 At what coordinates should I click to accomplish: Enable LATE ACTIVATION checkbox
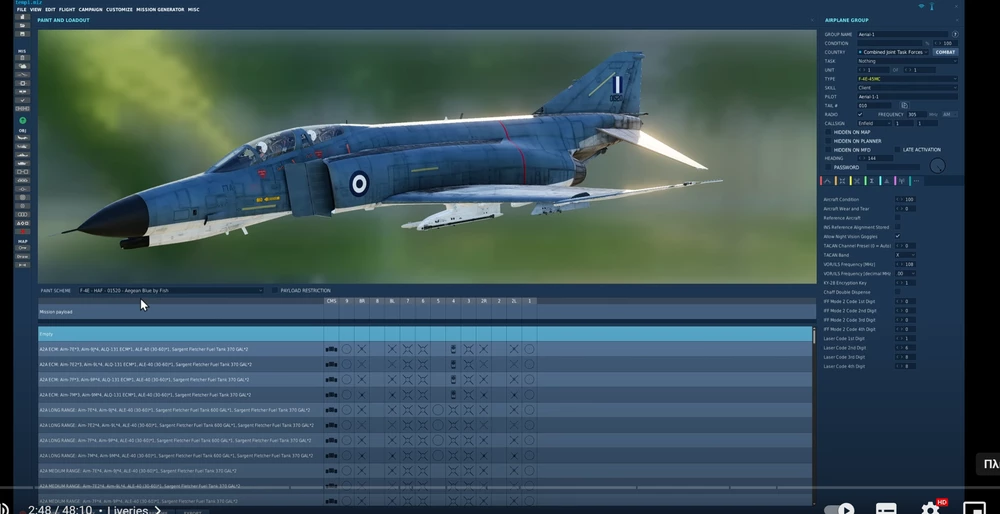pos(897,150)
